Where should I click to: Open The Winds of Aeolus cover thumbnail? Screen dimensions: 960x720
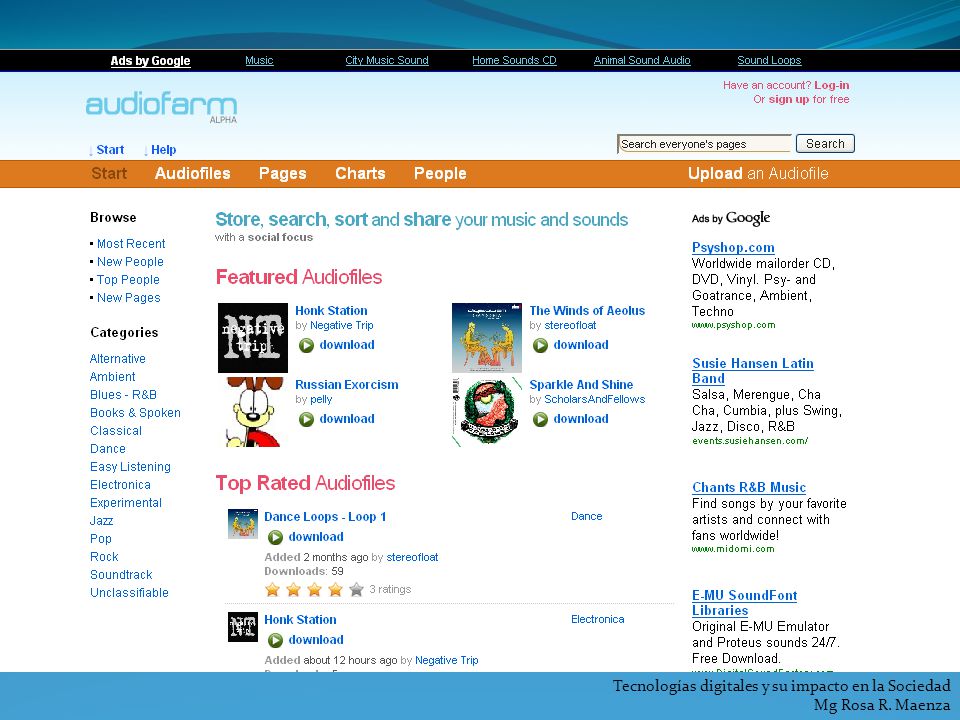(487, 338)
